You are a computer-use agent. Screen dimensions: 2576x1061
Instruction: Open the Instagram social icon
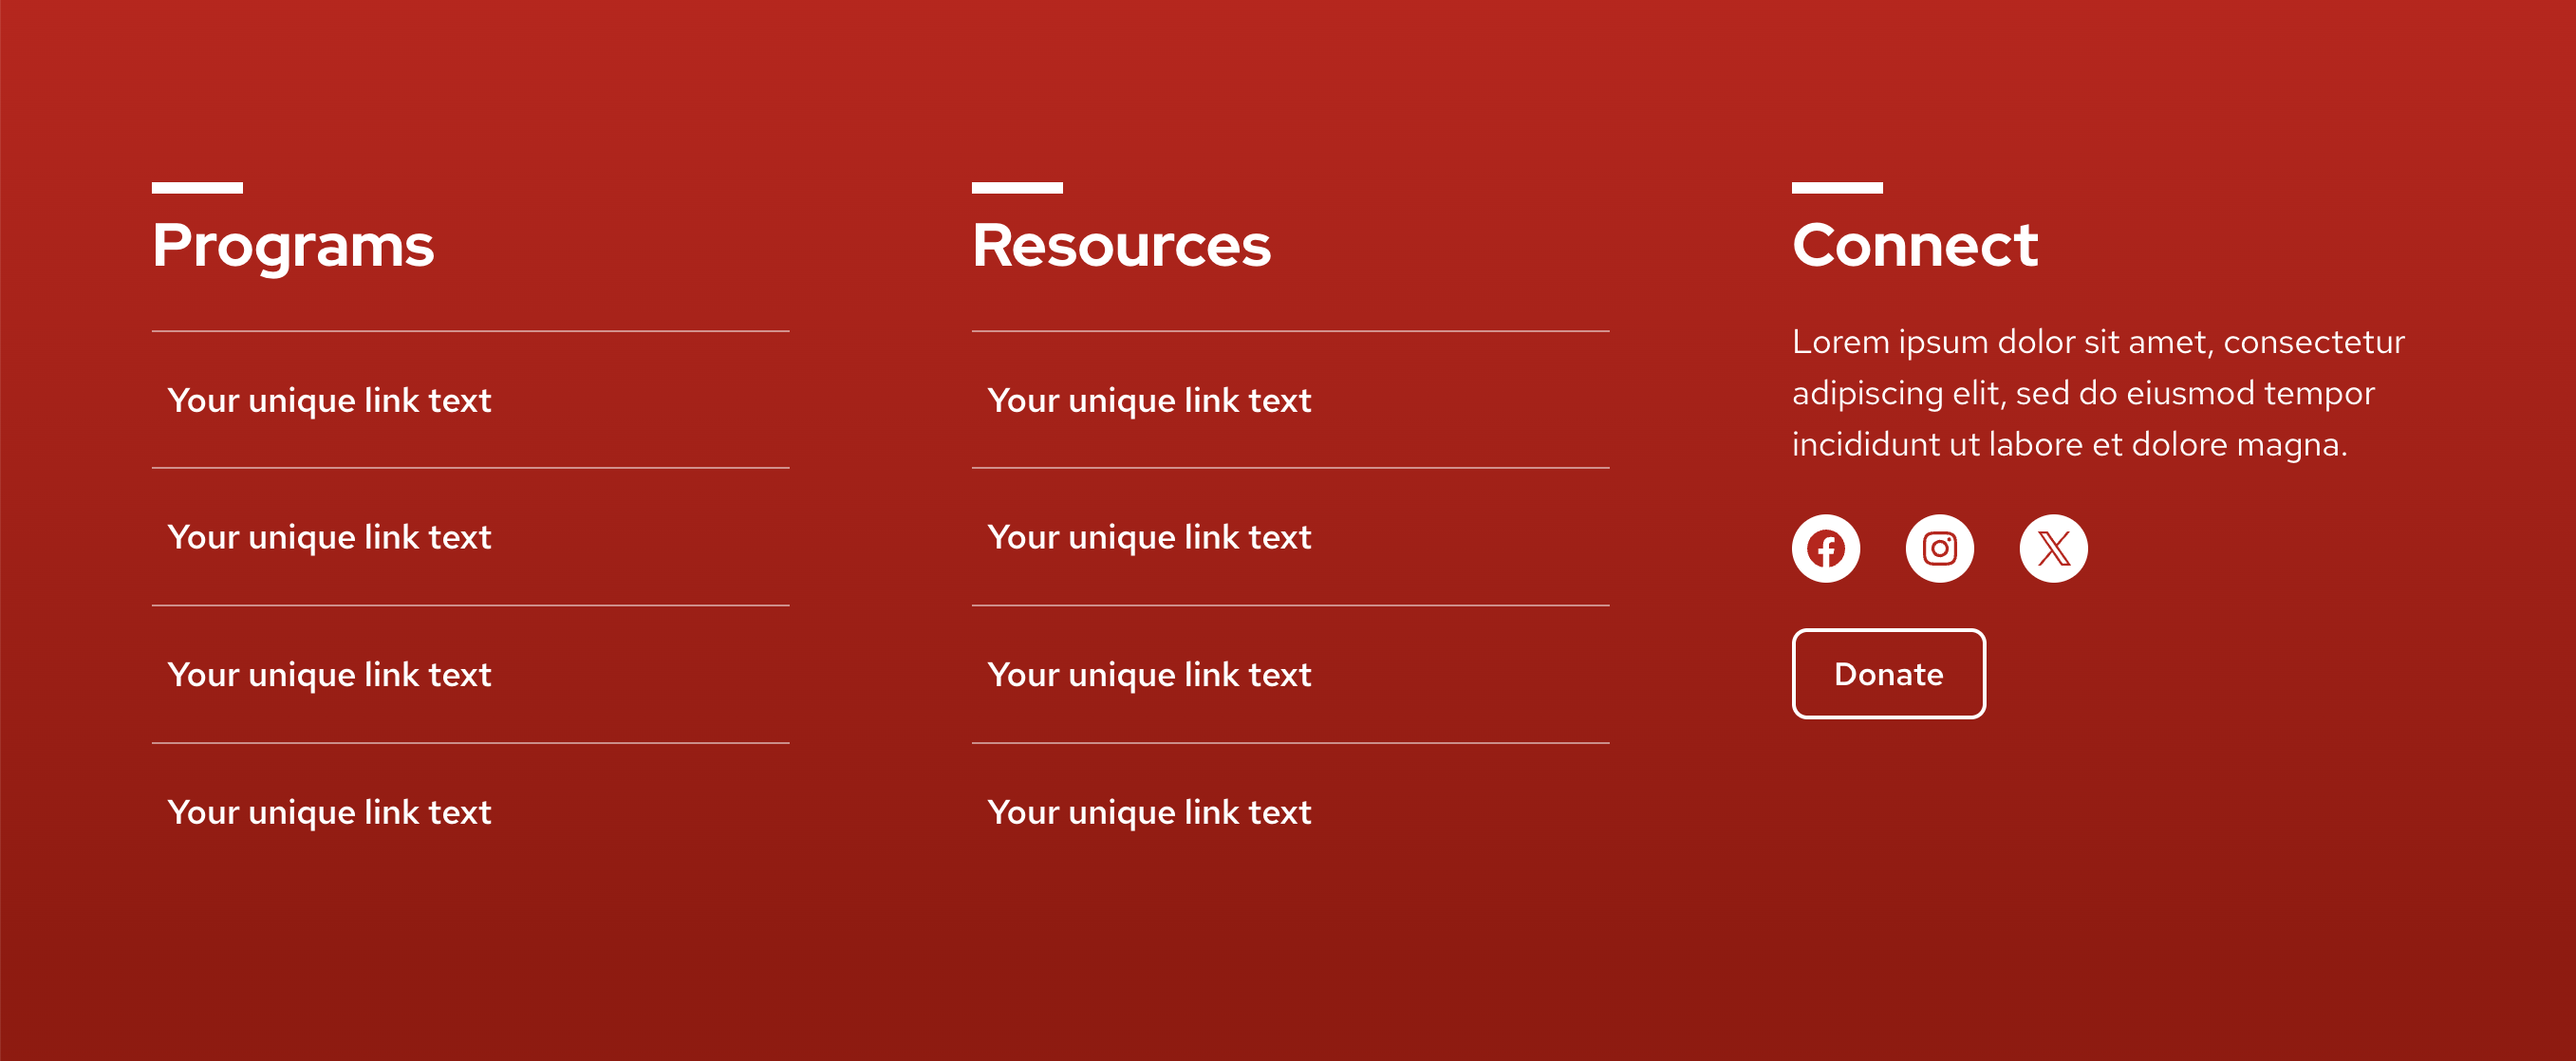pos(1939,548)
